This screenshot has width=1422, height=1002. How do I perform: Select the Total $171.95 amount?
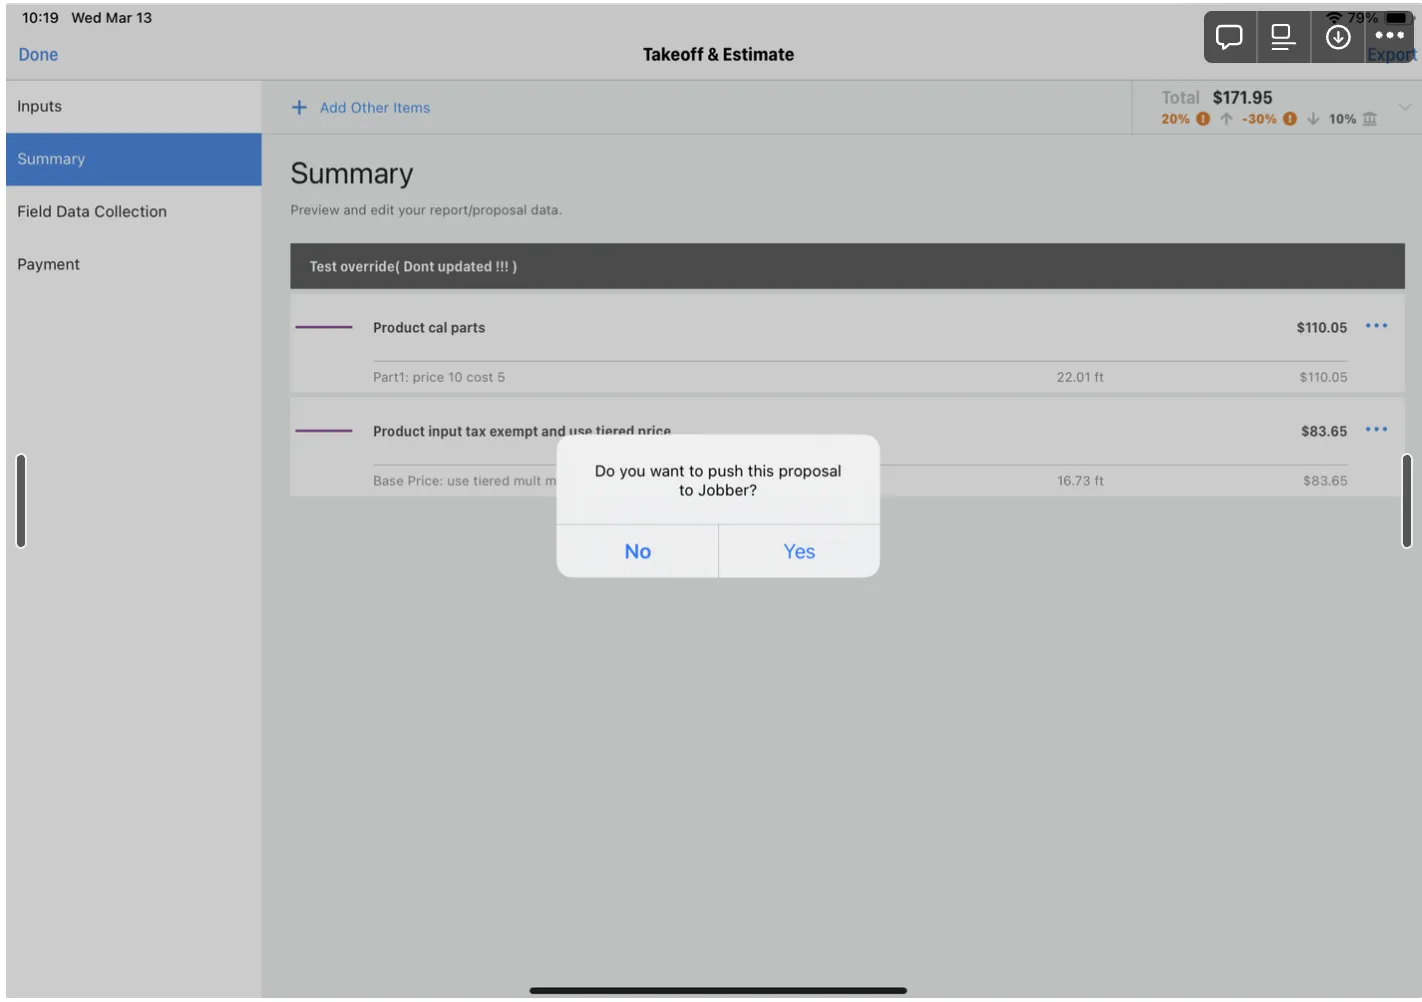1243,98
